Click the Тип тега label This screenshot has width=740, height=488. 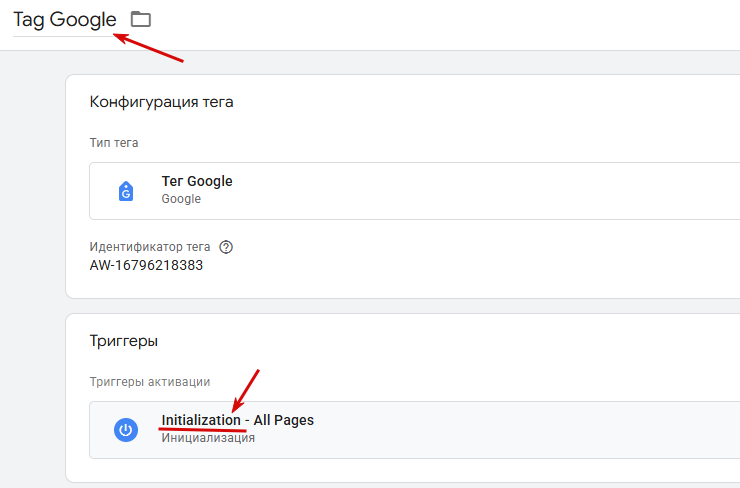point(114,143)
